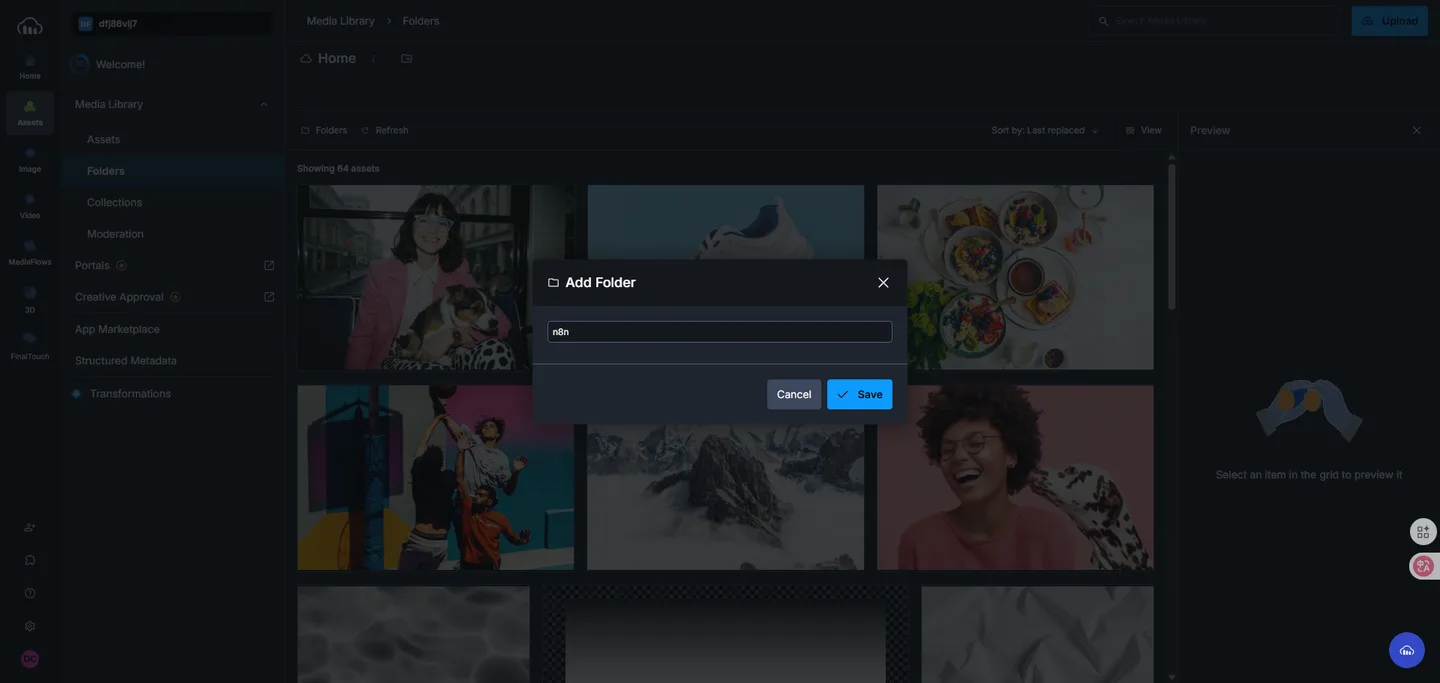This screenshot has width=1440, height=683.
Task: Open the Image sidebar section
Action: (x=30, y=160)
